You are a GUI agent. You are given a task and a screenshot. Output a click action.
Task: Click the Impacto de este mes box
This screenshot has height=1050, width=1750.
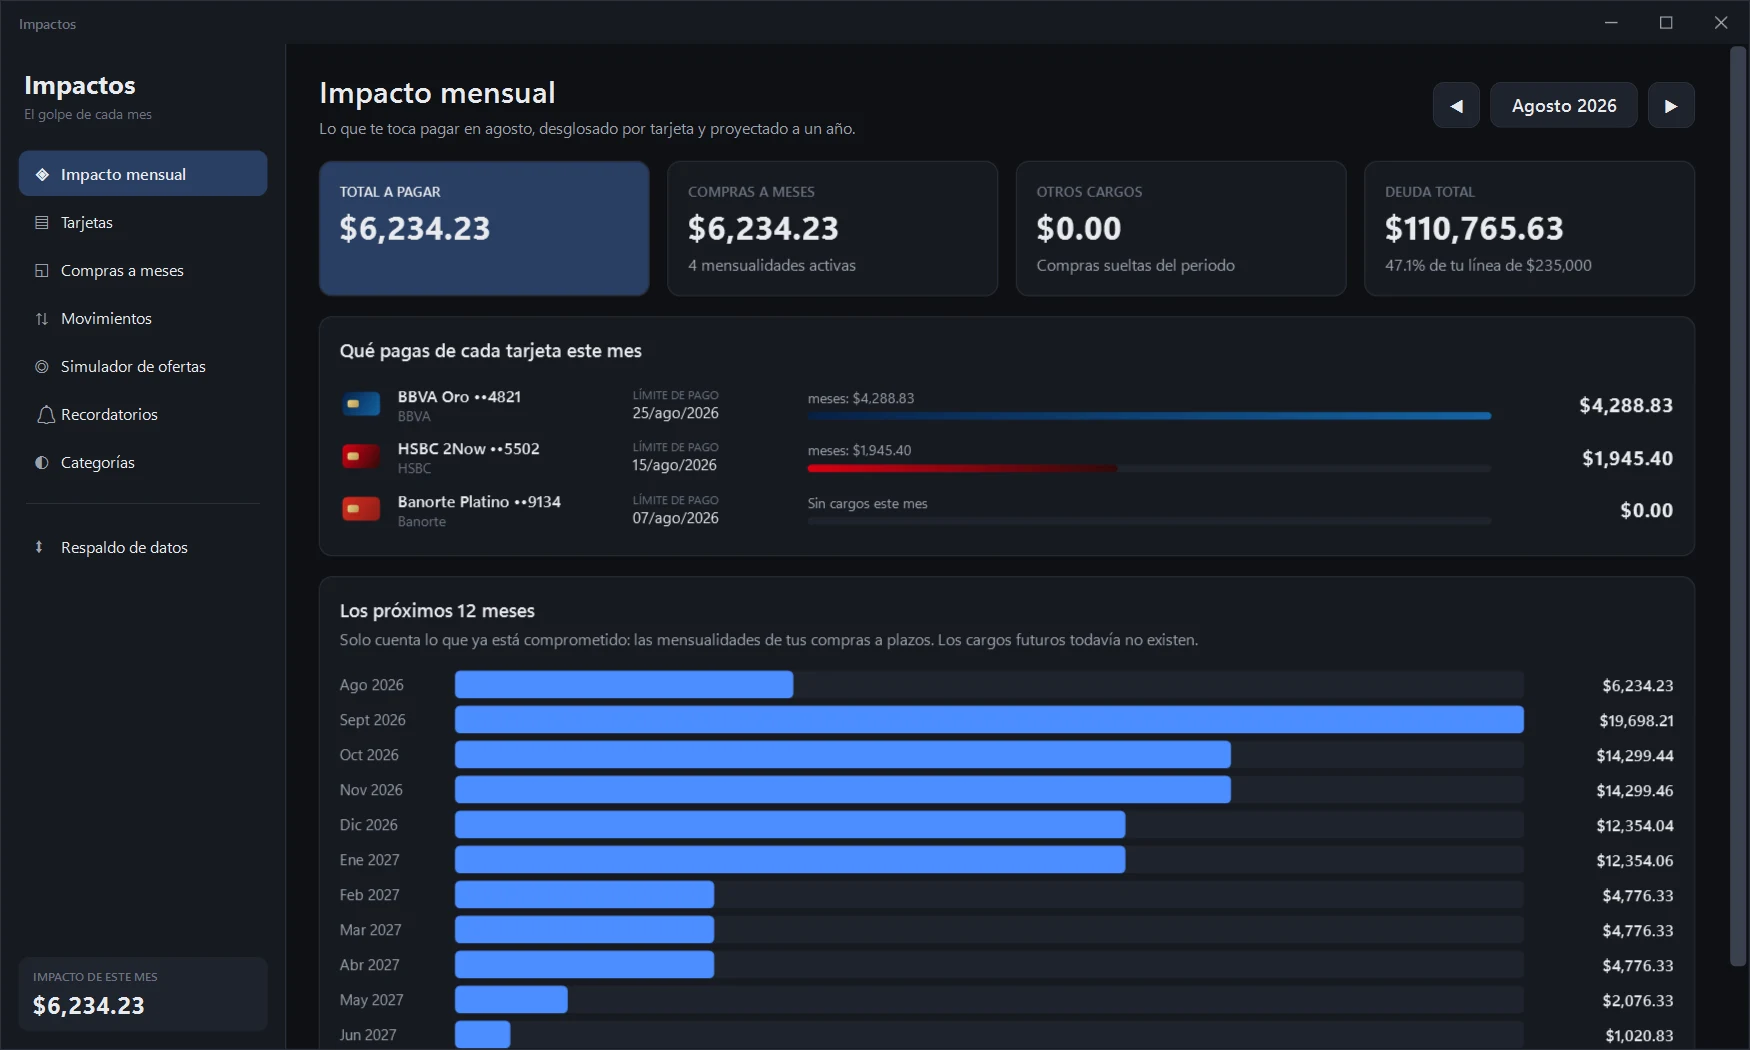[x=143, y=994]
